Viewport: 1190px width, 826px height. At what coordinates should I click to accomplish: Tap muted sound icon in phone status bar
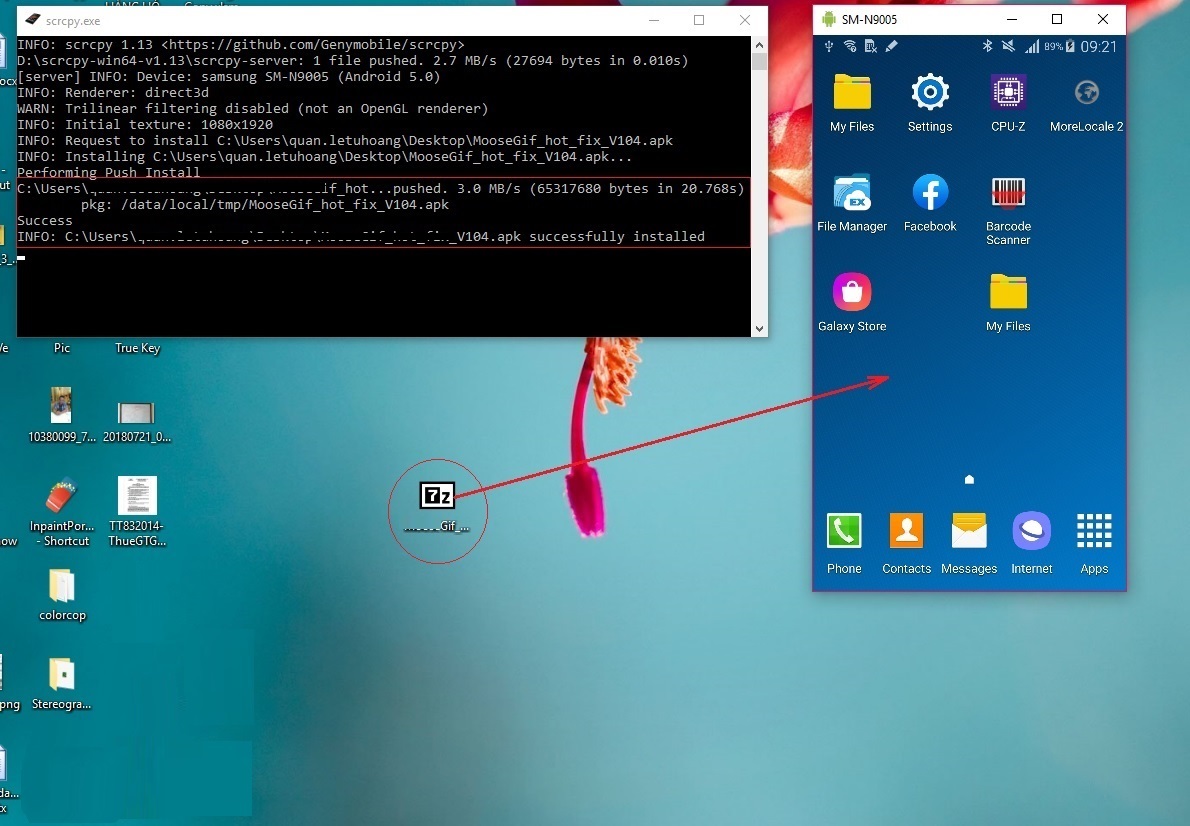pos(1008,46)
